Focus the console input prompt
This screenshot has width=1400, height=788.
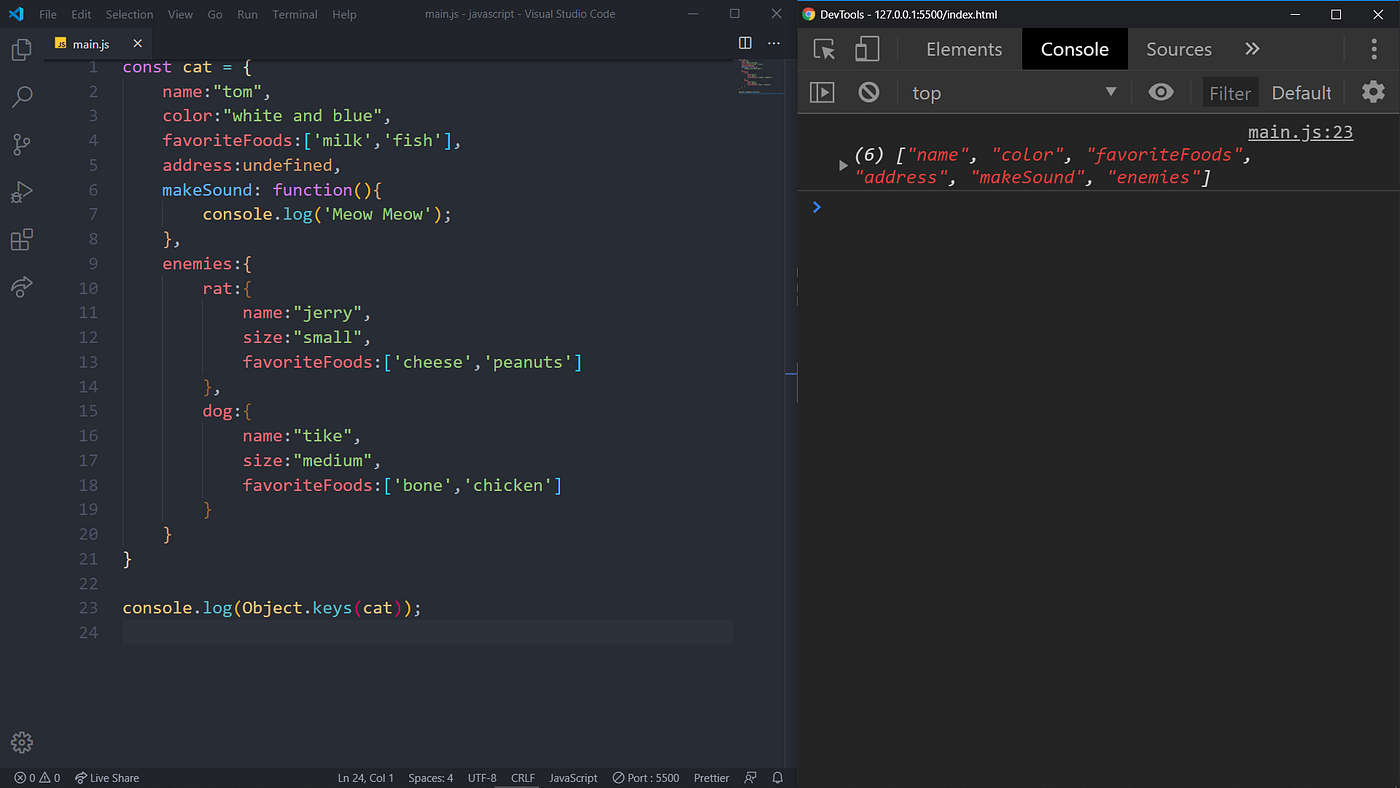pos(900,207)
